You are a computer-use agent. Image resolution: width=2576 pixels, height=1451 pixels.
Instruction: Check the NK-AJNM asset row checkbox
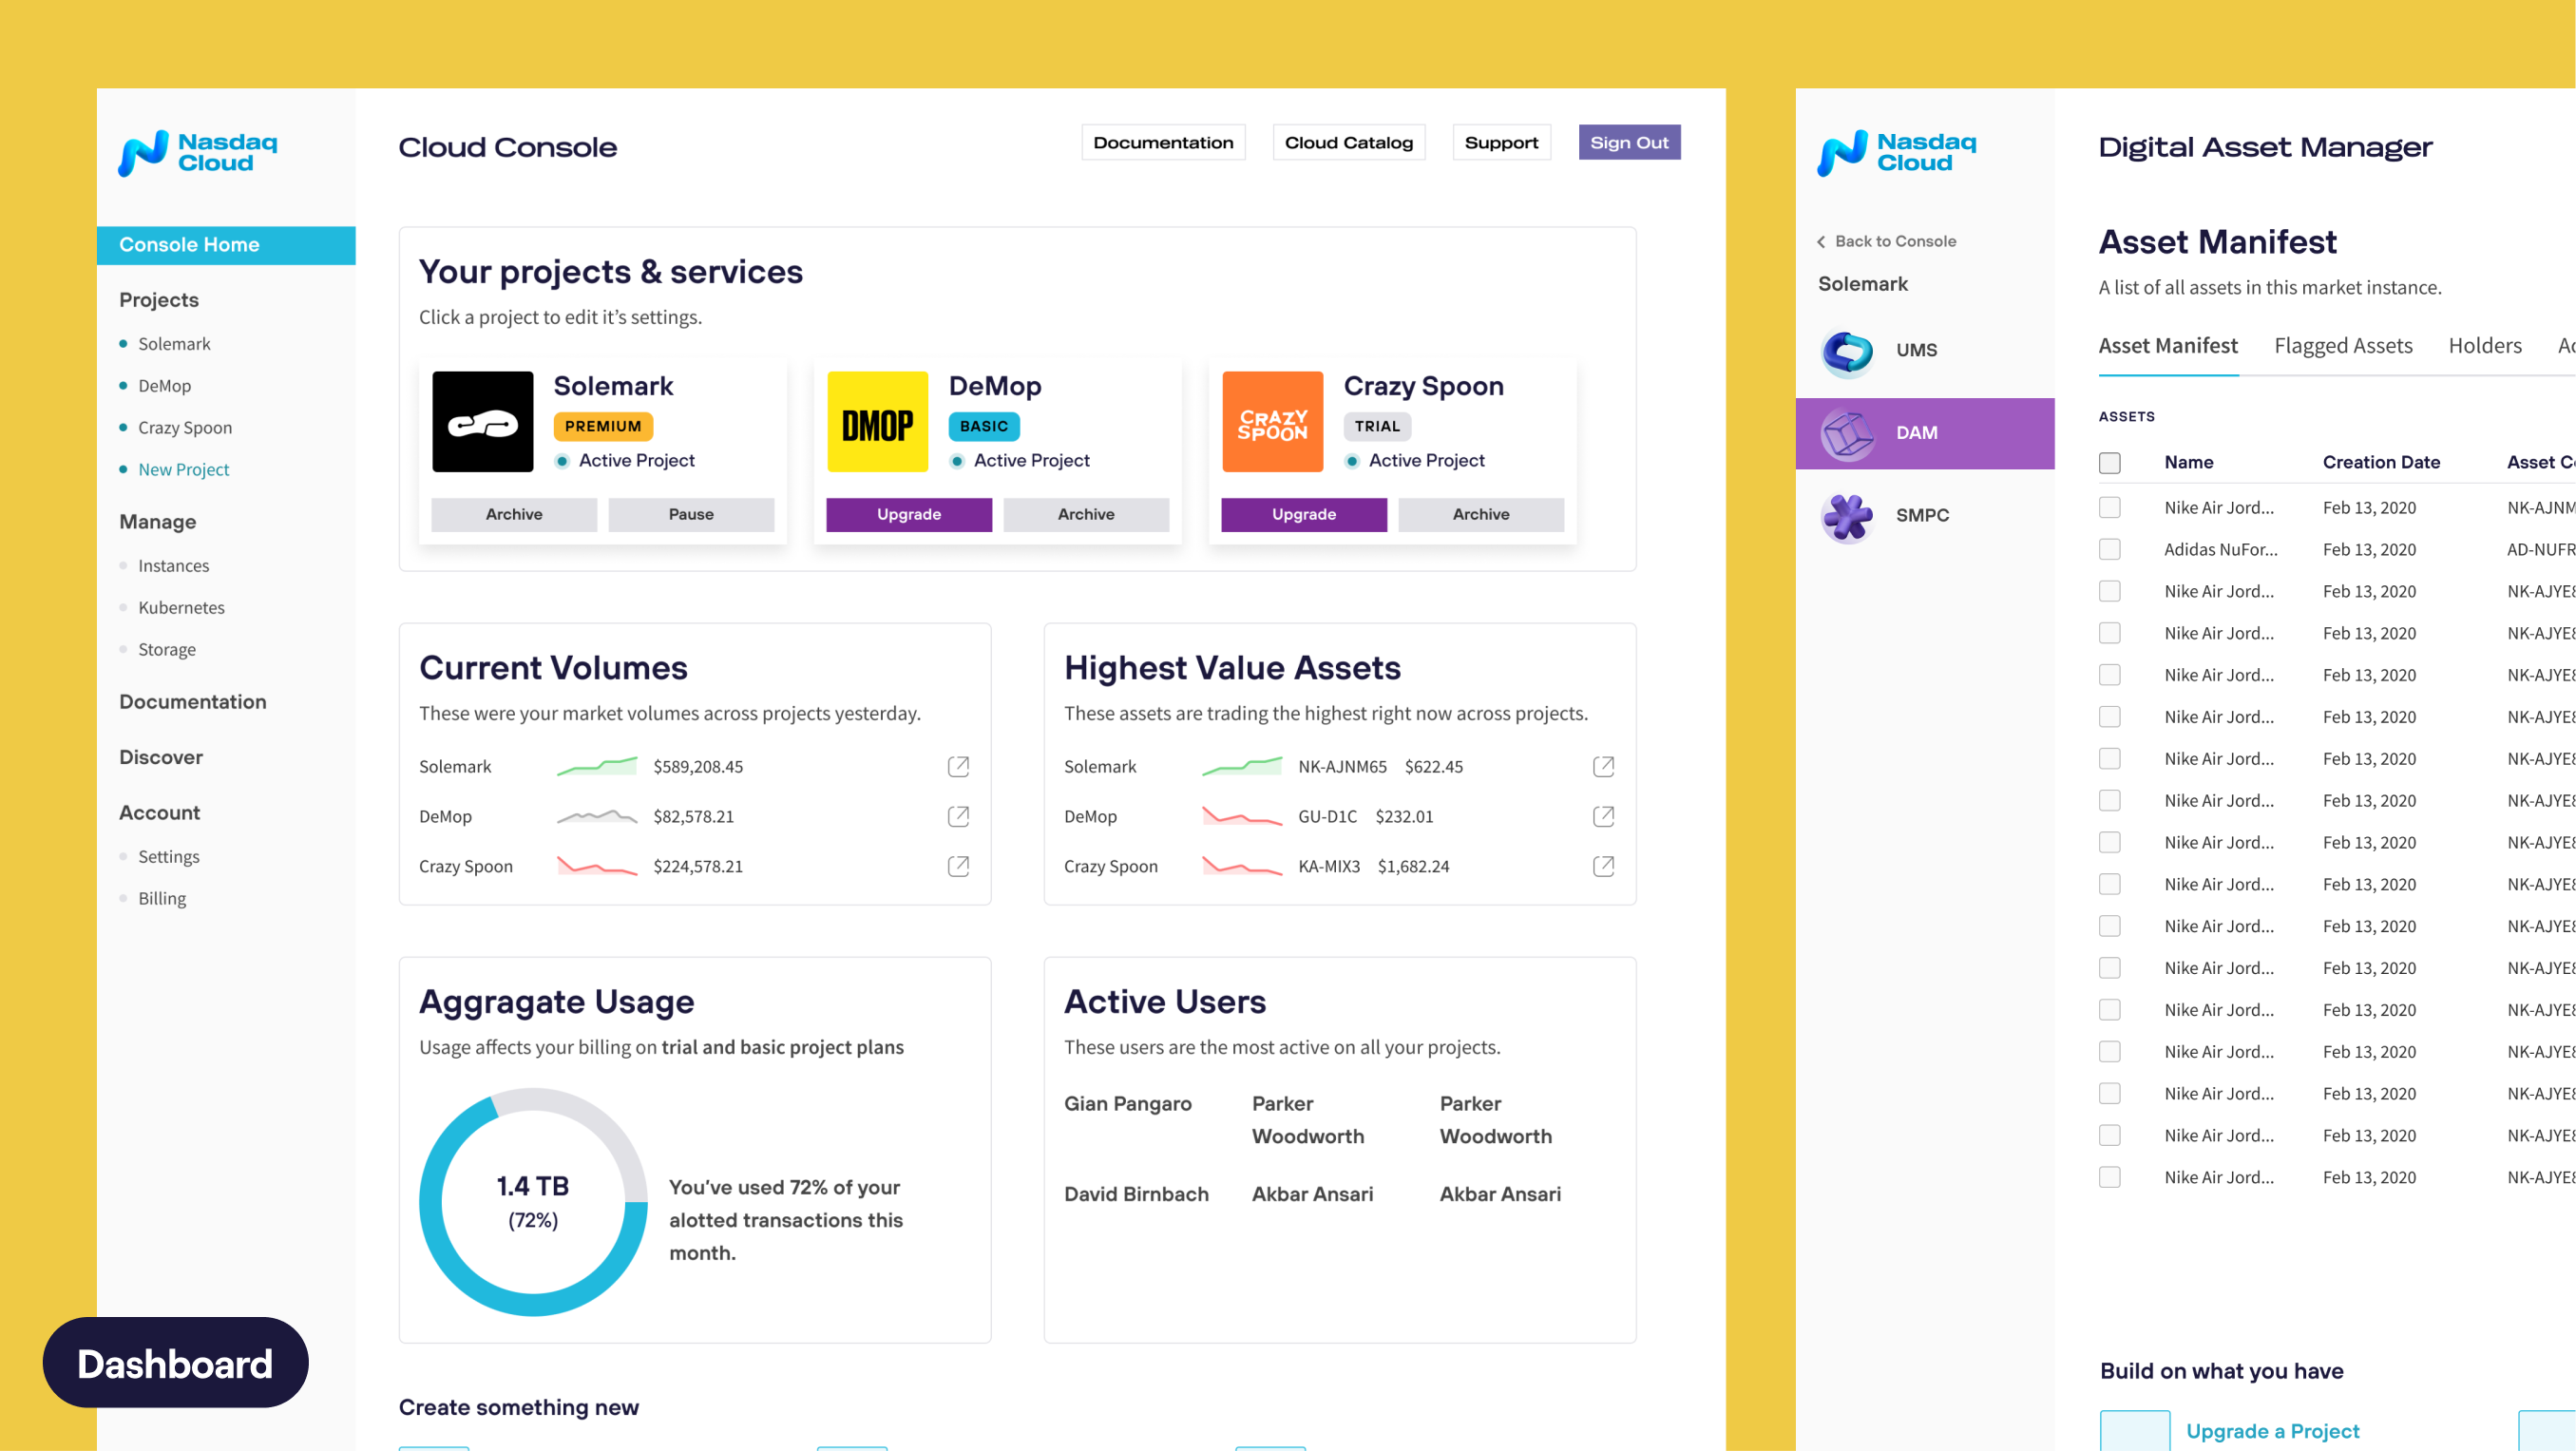tap(2109, 508)
